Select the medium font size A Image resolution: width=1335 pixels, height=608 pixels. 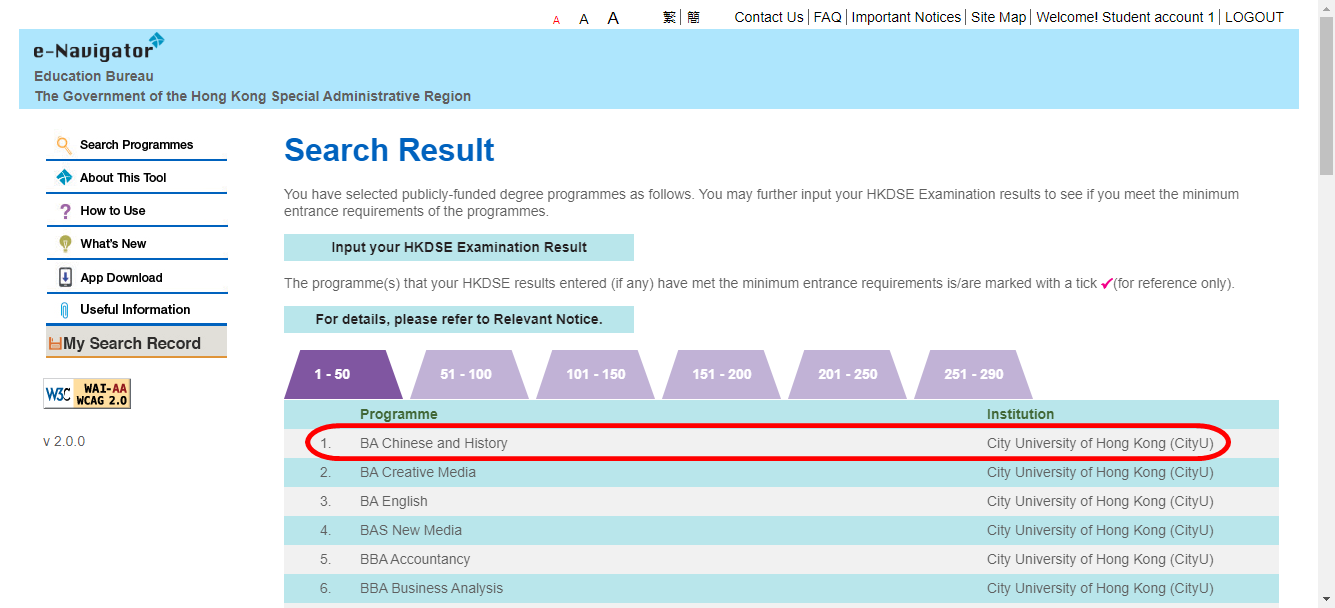pos(584,19)
